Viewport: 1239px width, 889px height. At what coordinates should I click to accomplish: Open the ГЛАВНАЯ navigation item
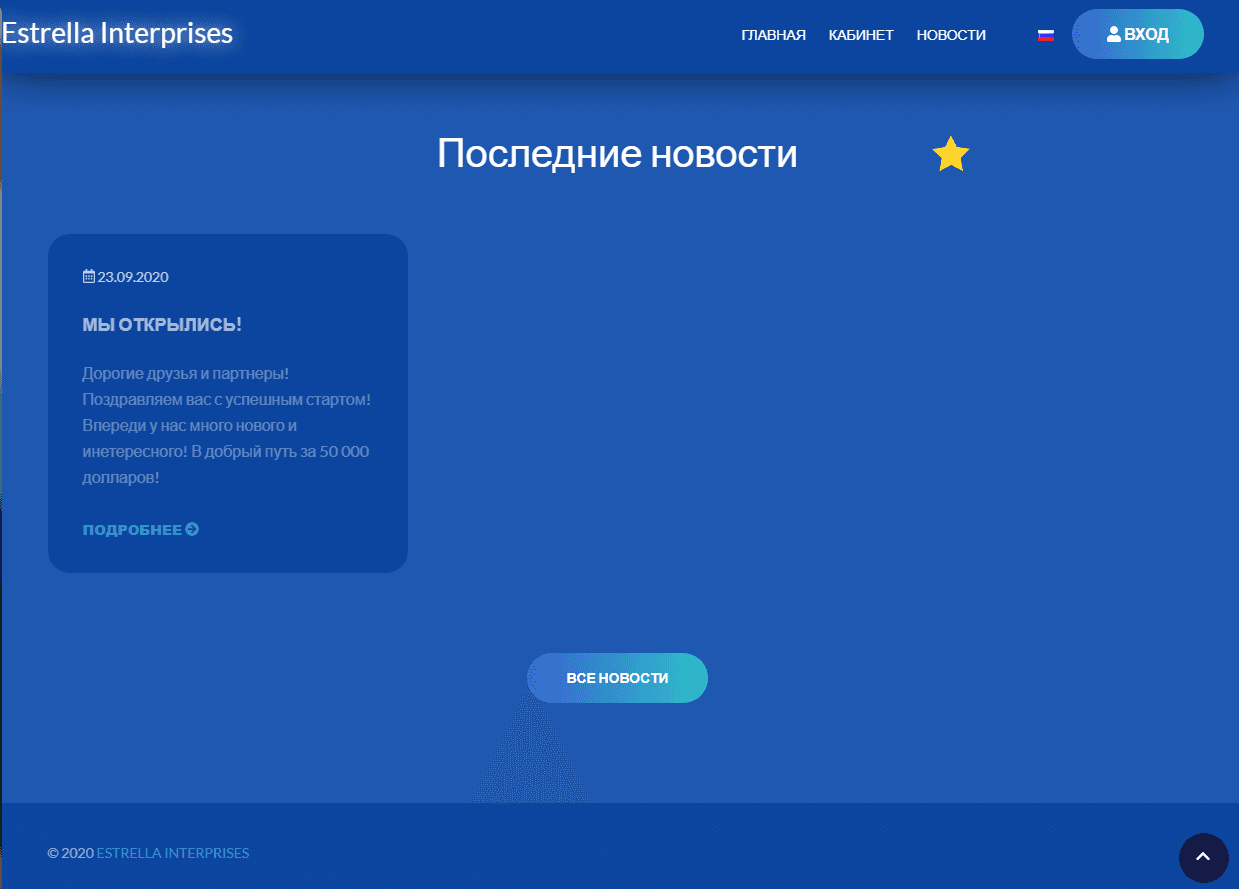click(x=772, y=34)
